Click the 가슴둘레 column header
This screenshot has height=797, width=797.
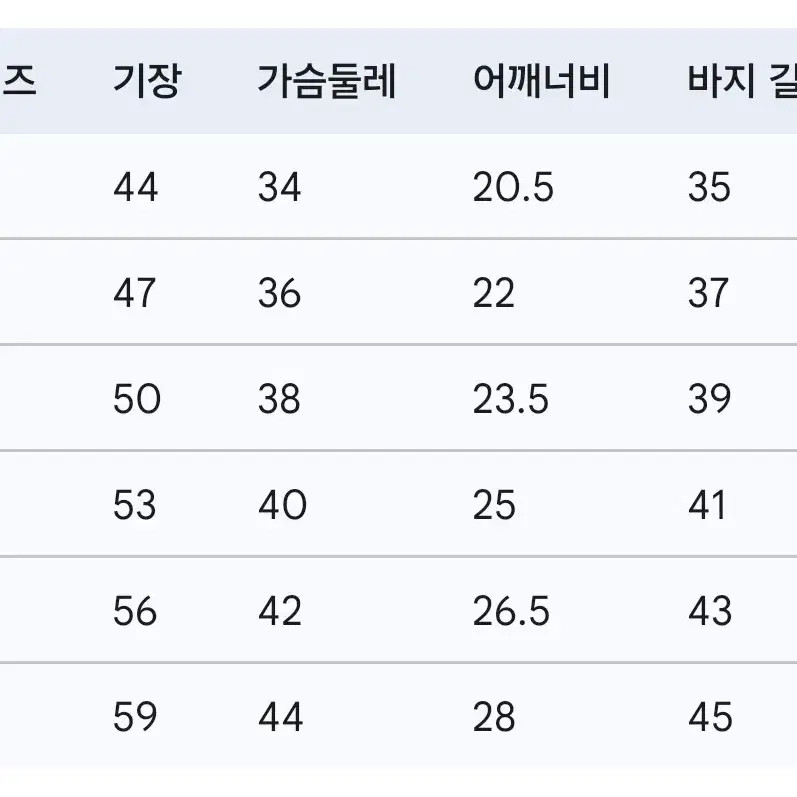click(326, 81)
